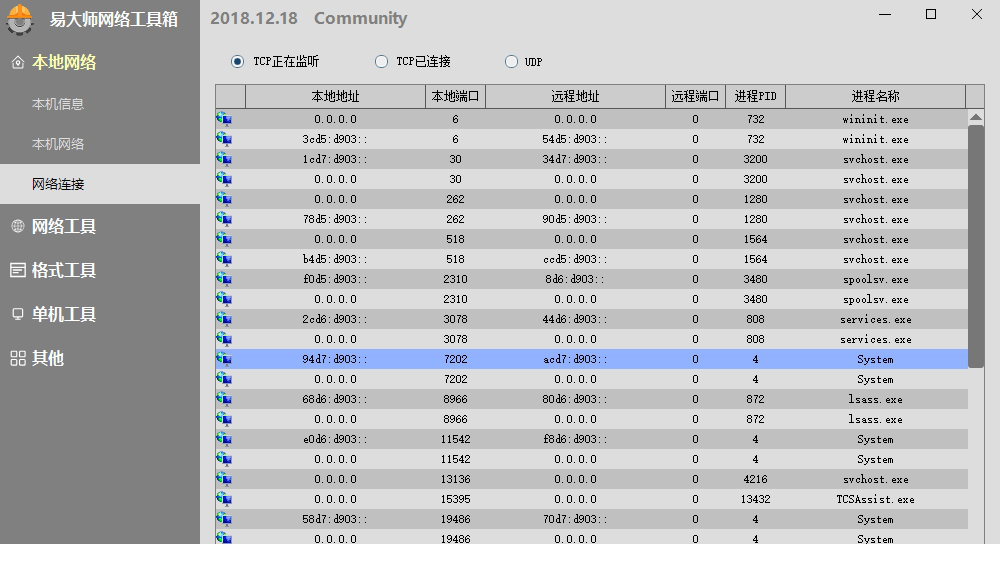1000x565 pixels.
Task: Click the ccd5:d903:: remote address
Action: point(575,259)
